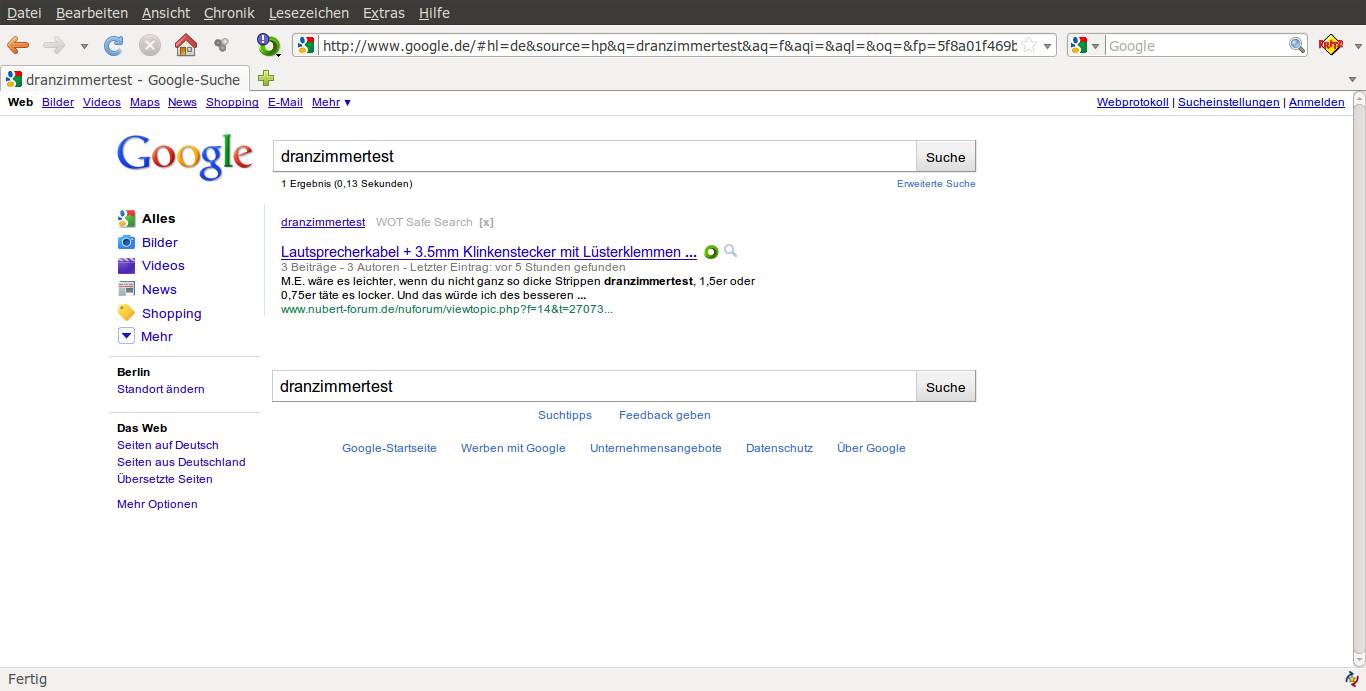Open the back/forward history dropdown arrow
The image size is (1366, 691).
(x=84, y=46)
